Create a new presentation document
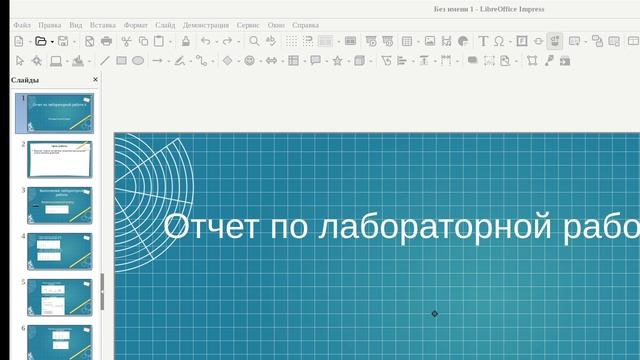The image size is (640, 360). pyautogui.click(x=19, y=41)
